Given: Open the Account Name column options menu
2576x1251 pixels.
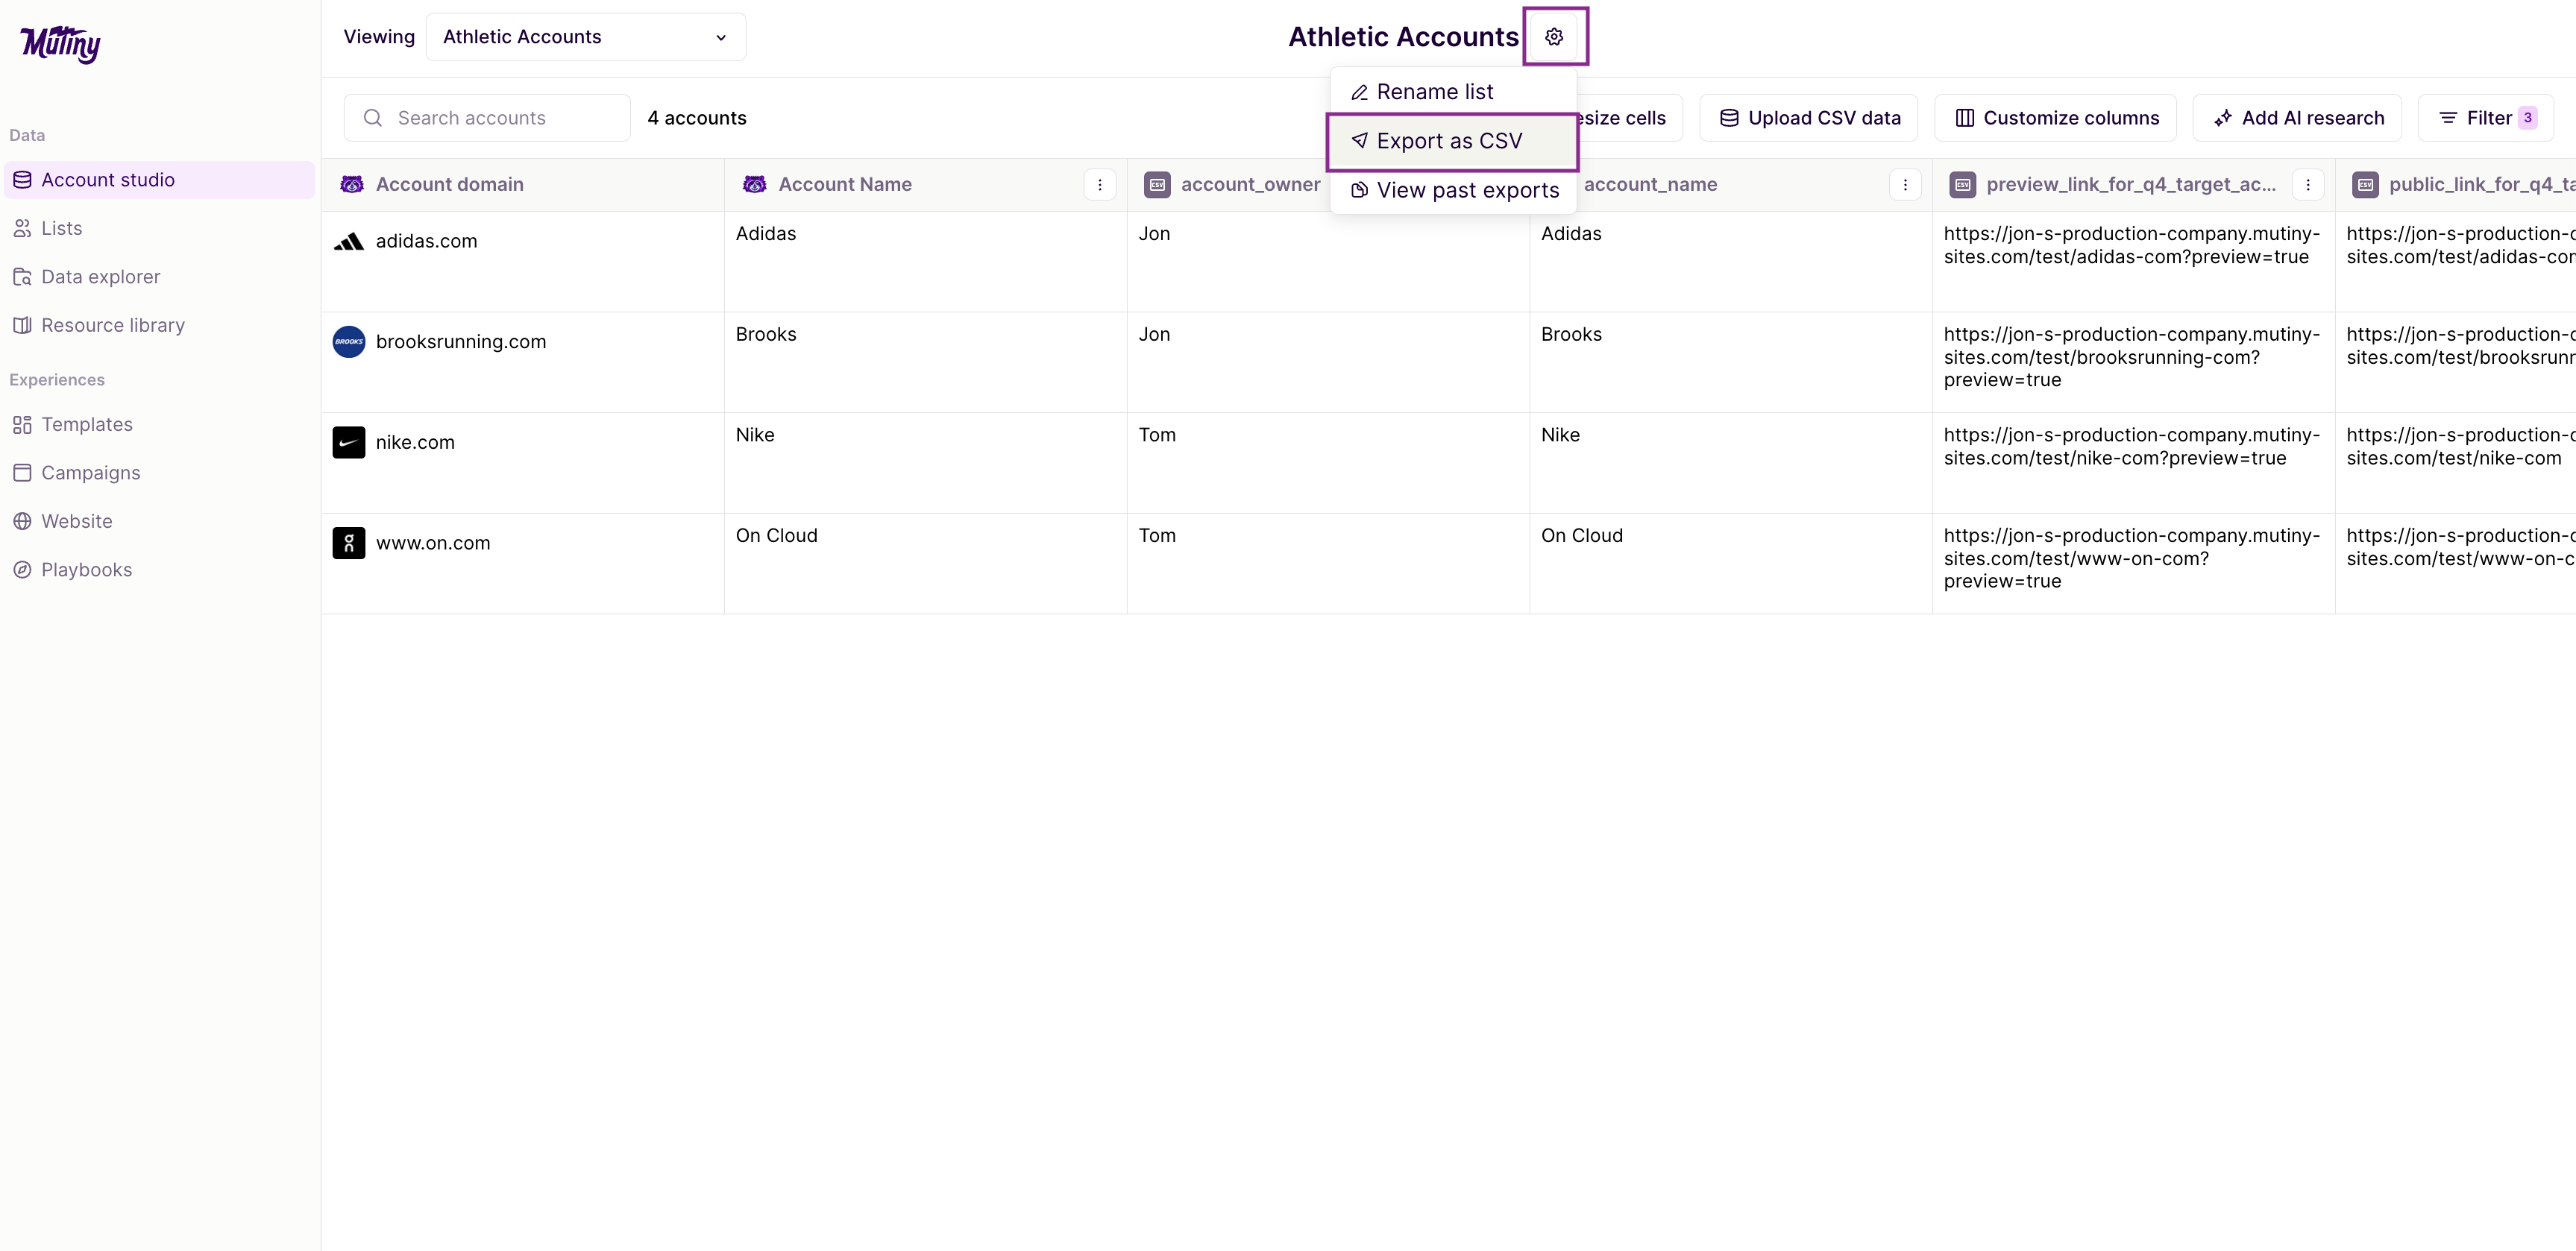Looking at the screenshot, I should [1100, 184].
